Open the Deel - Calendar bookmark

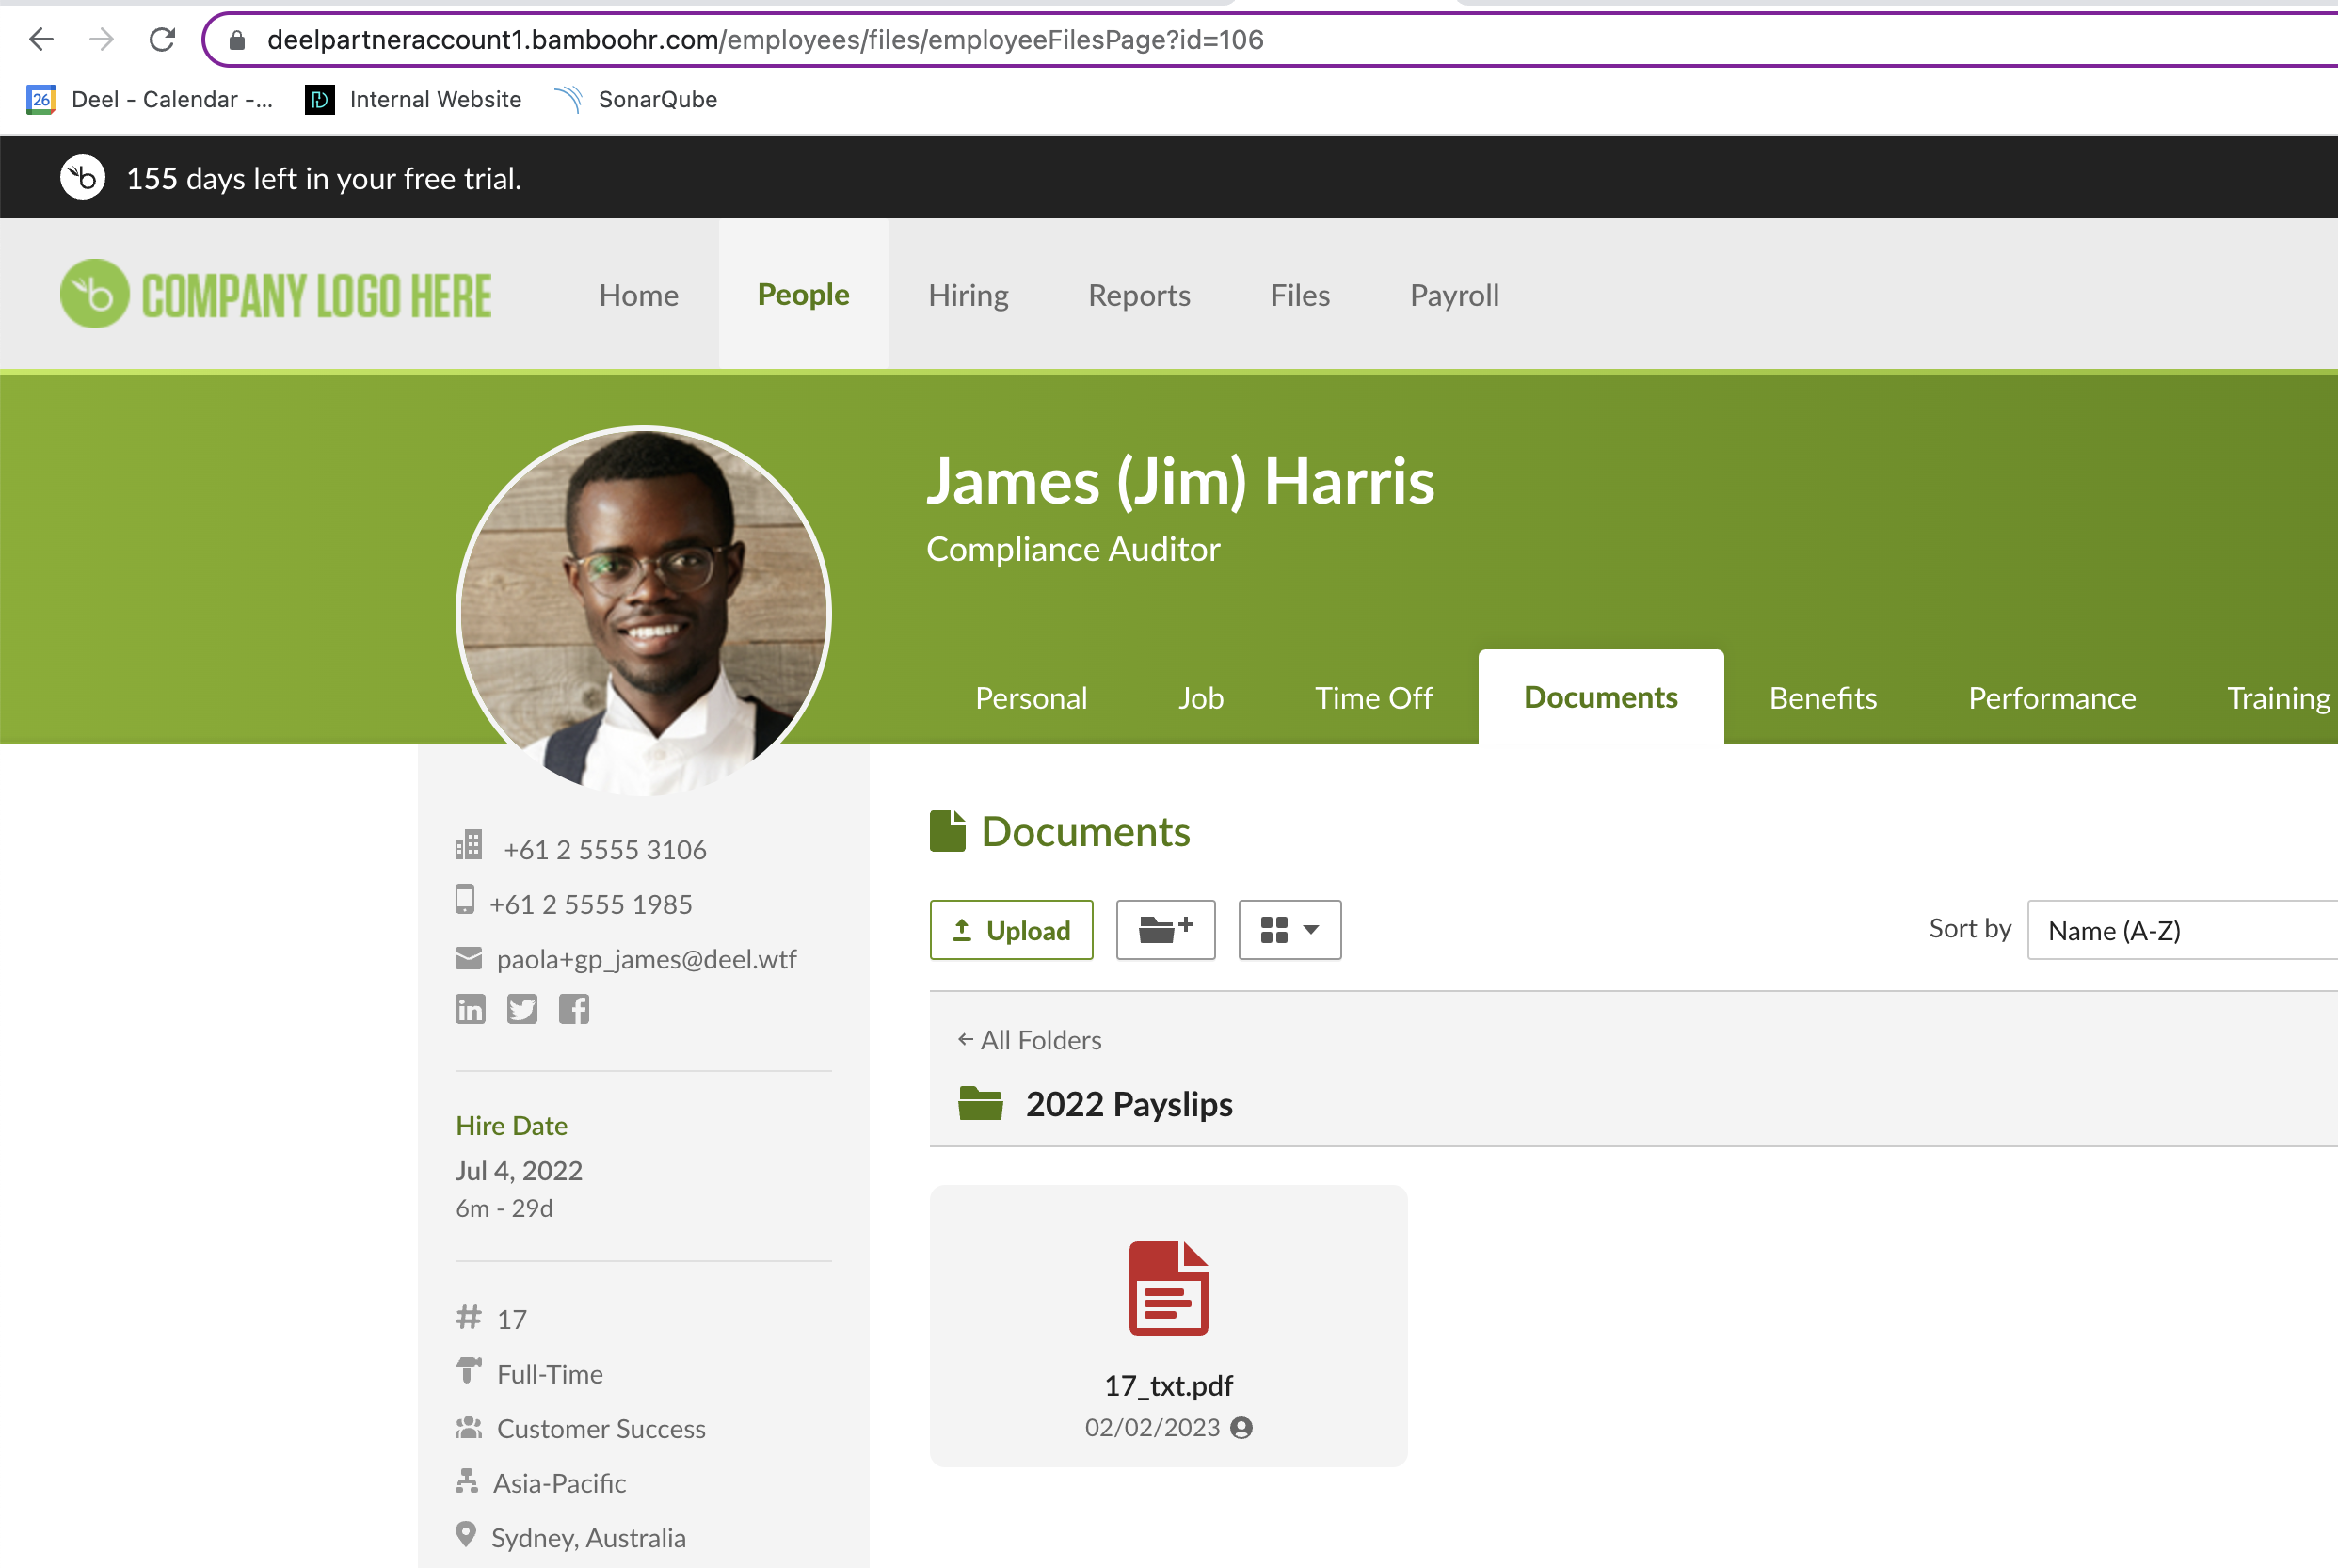(150, 99)
